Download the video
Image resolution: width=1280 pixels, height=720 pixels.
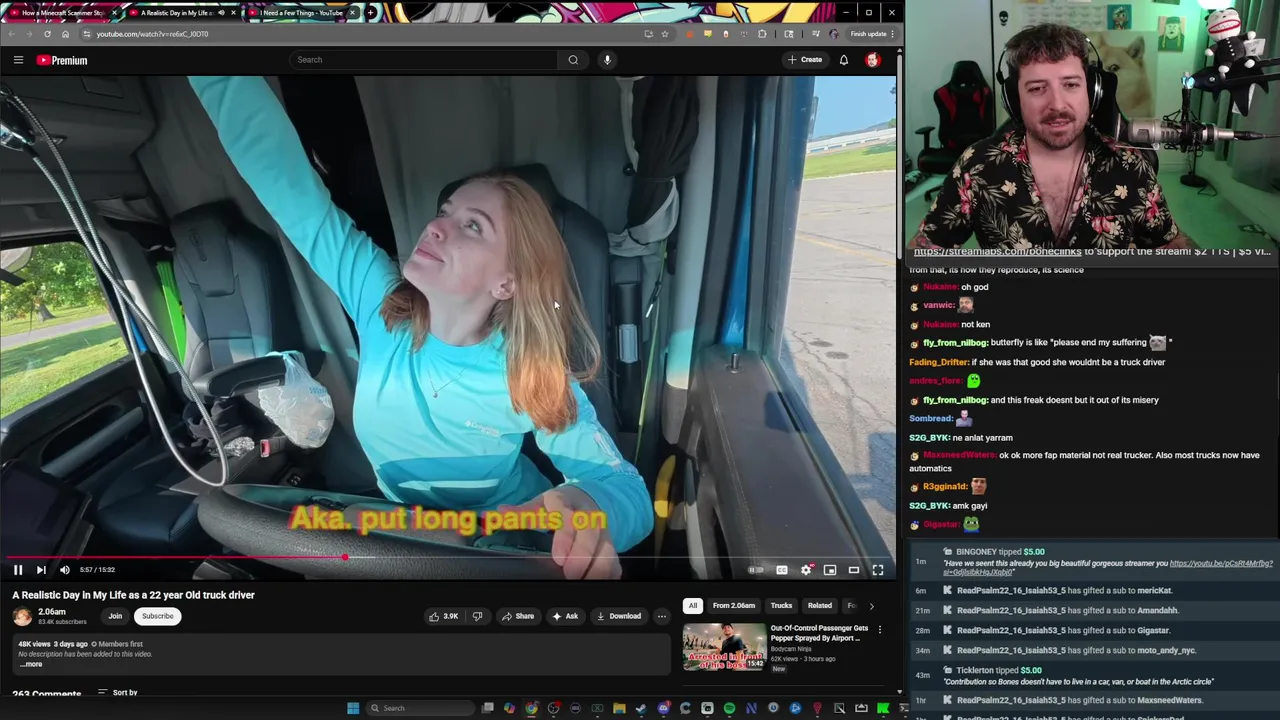tap(619, 616)
